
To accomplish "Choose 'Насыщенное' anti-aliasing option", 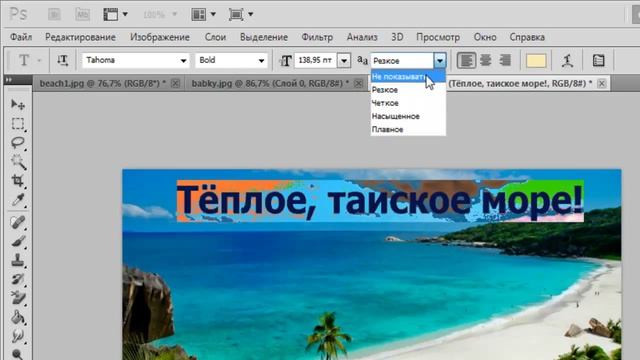I will click(408, 116).
